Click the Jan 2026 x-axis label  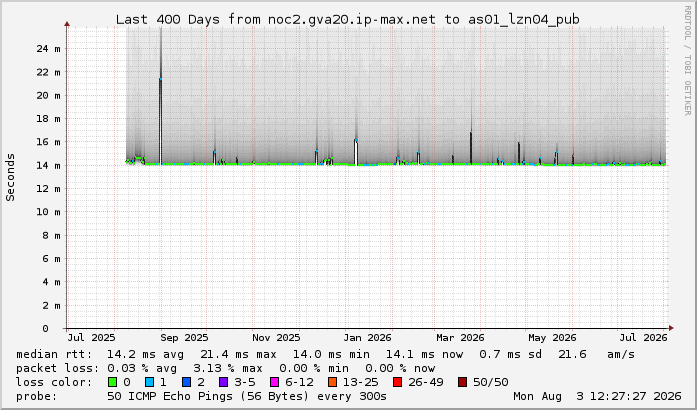pos(367,338)
